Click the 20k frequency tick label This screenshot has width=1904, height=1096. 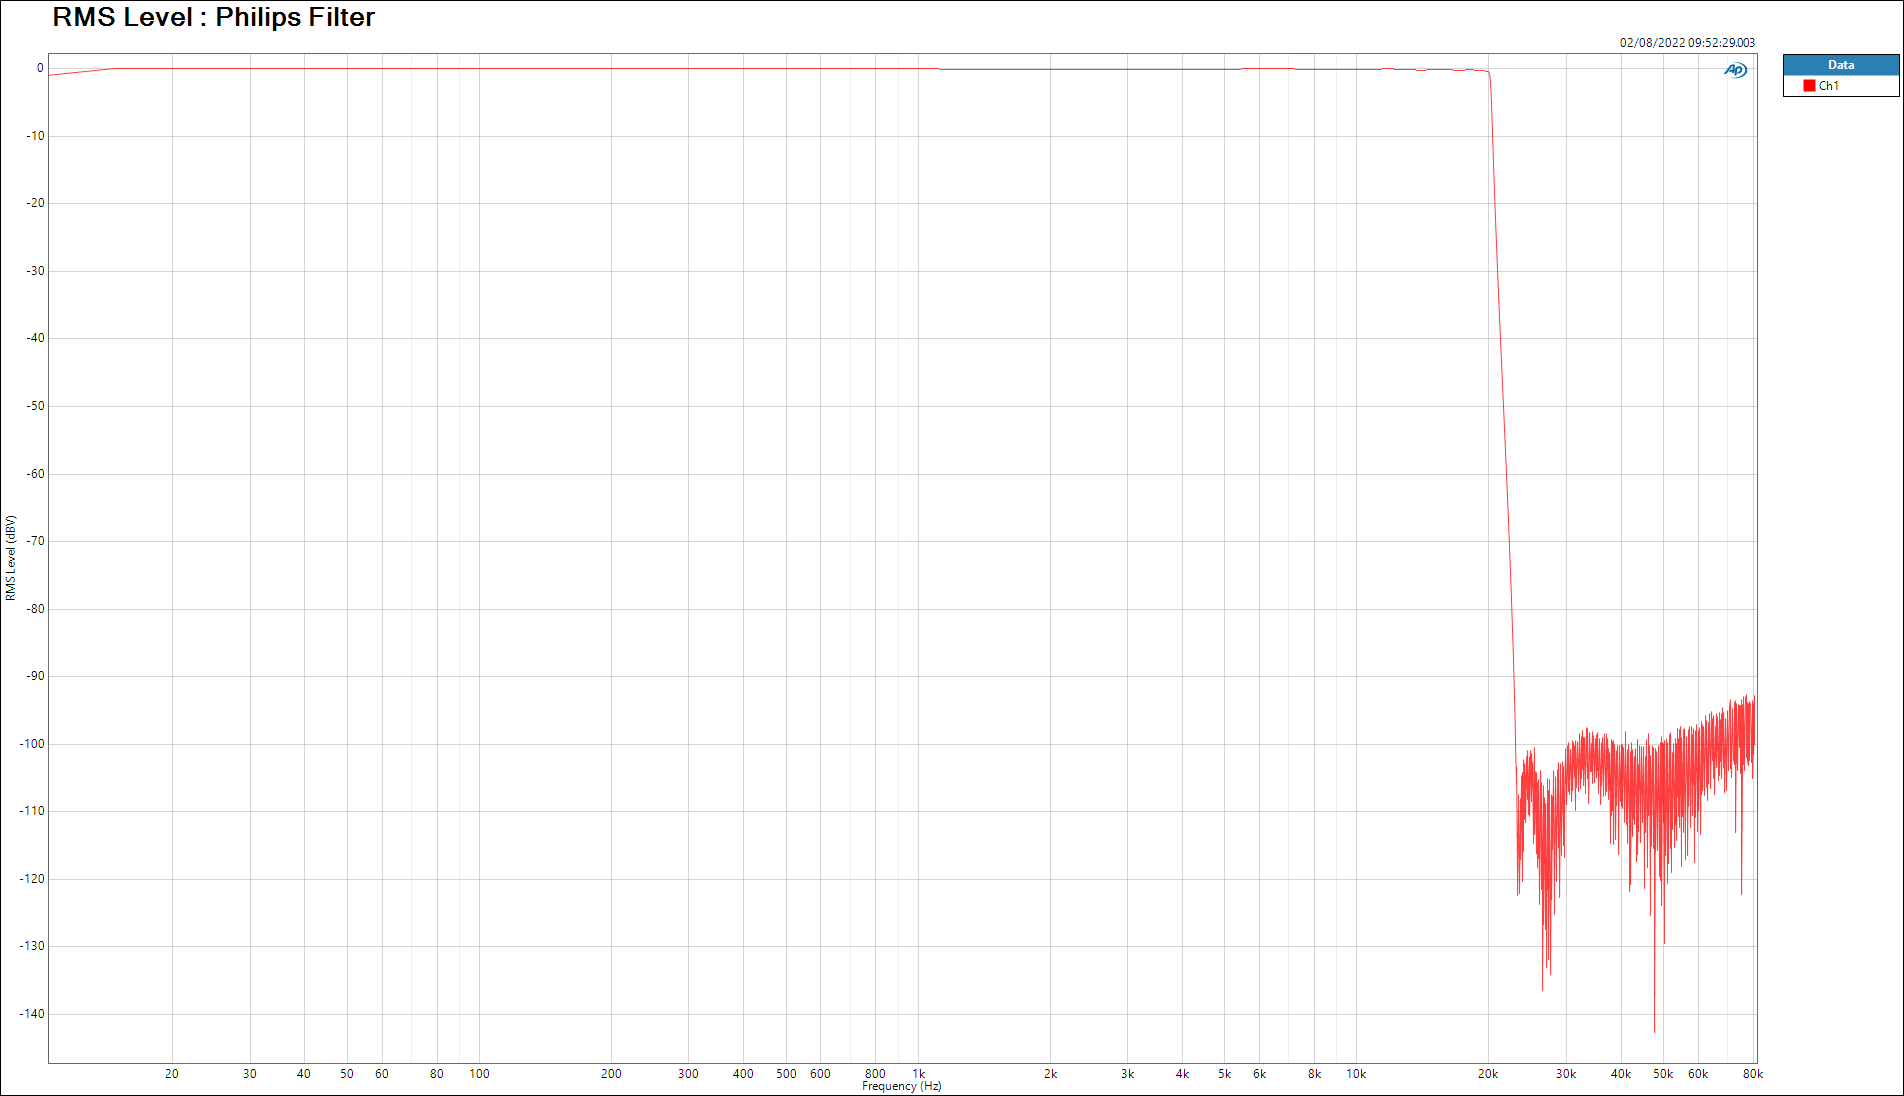coord(1487,1074)
